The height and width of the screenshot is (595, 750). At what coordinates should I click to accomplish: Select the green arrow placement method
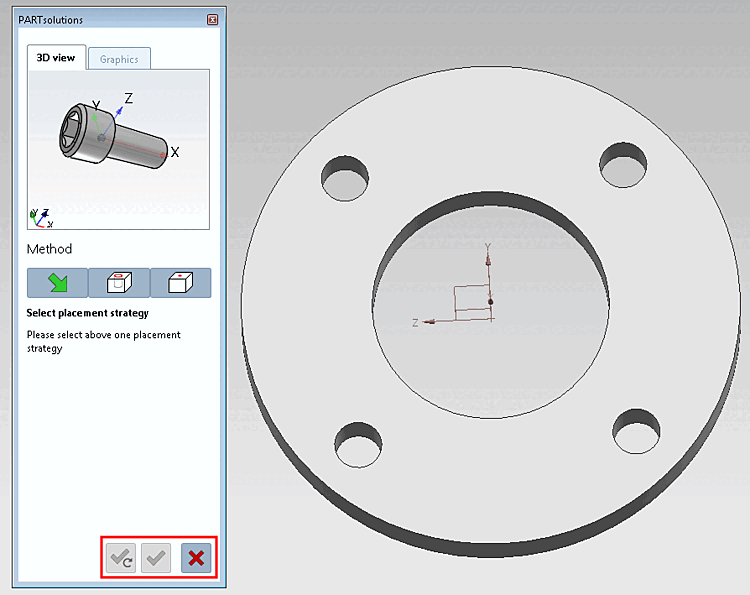57,283
